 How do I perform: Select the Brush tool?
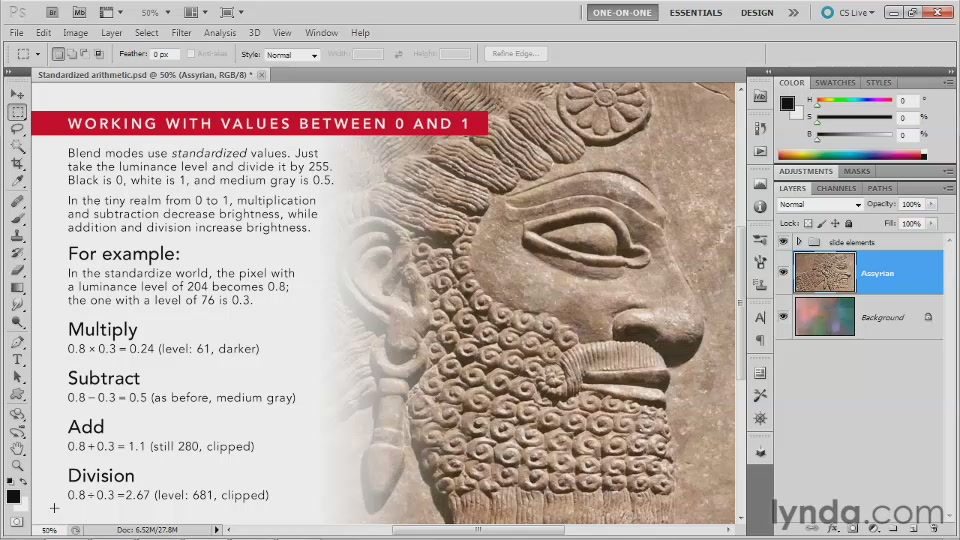[x=17, y=219]
